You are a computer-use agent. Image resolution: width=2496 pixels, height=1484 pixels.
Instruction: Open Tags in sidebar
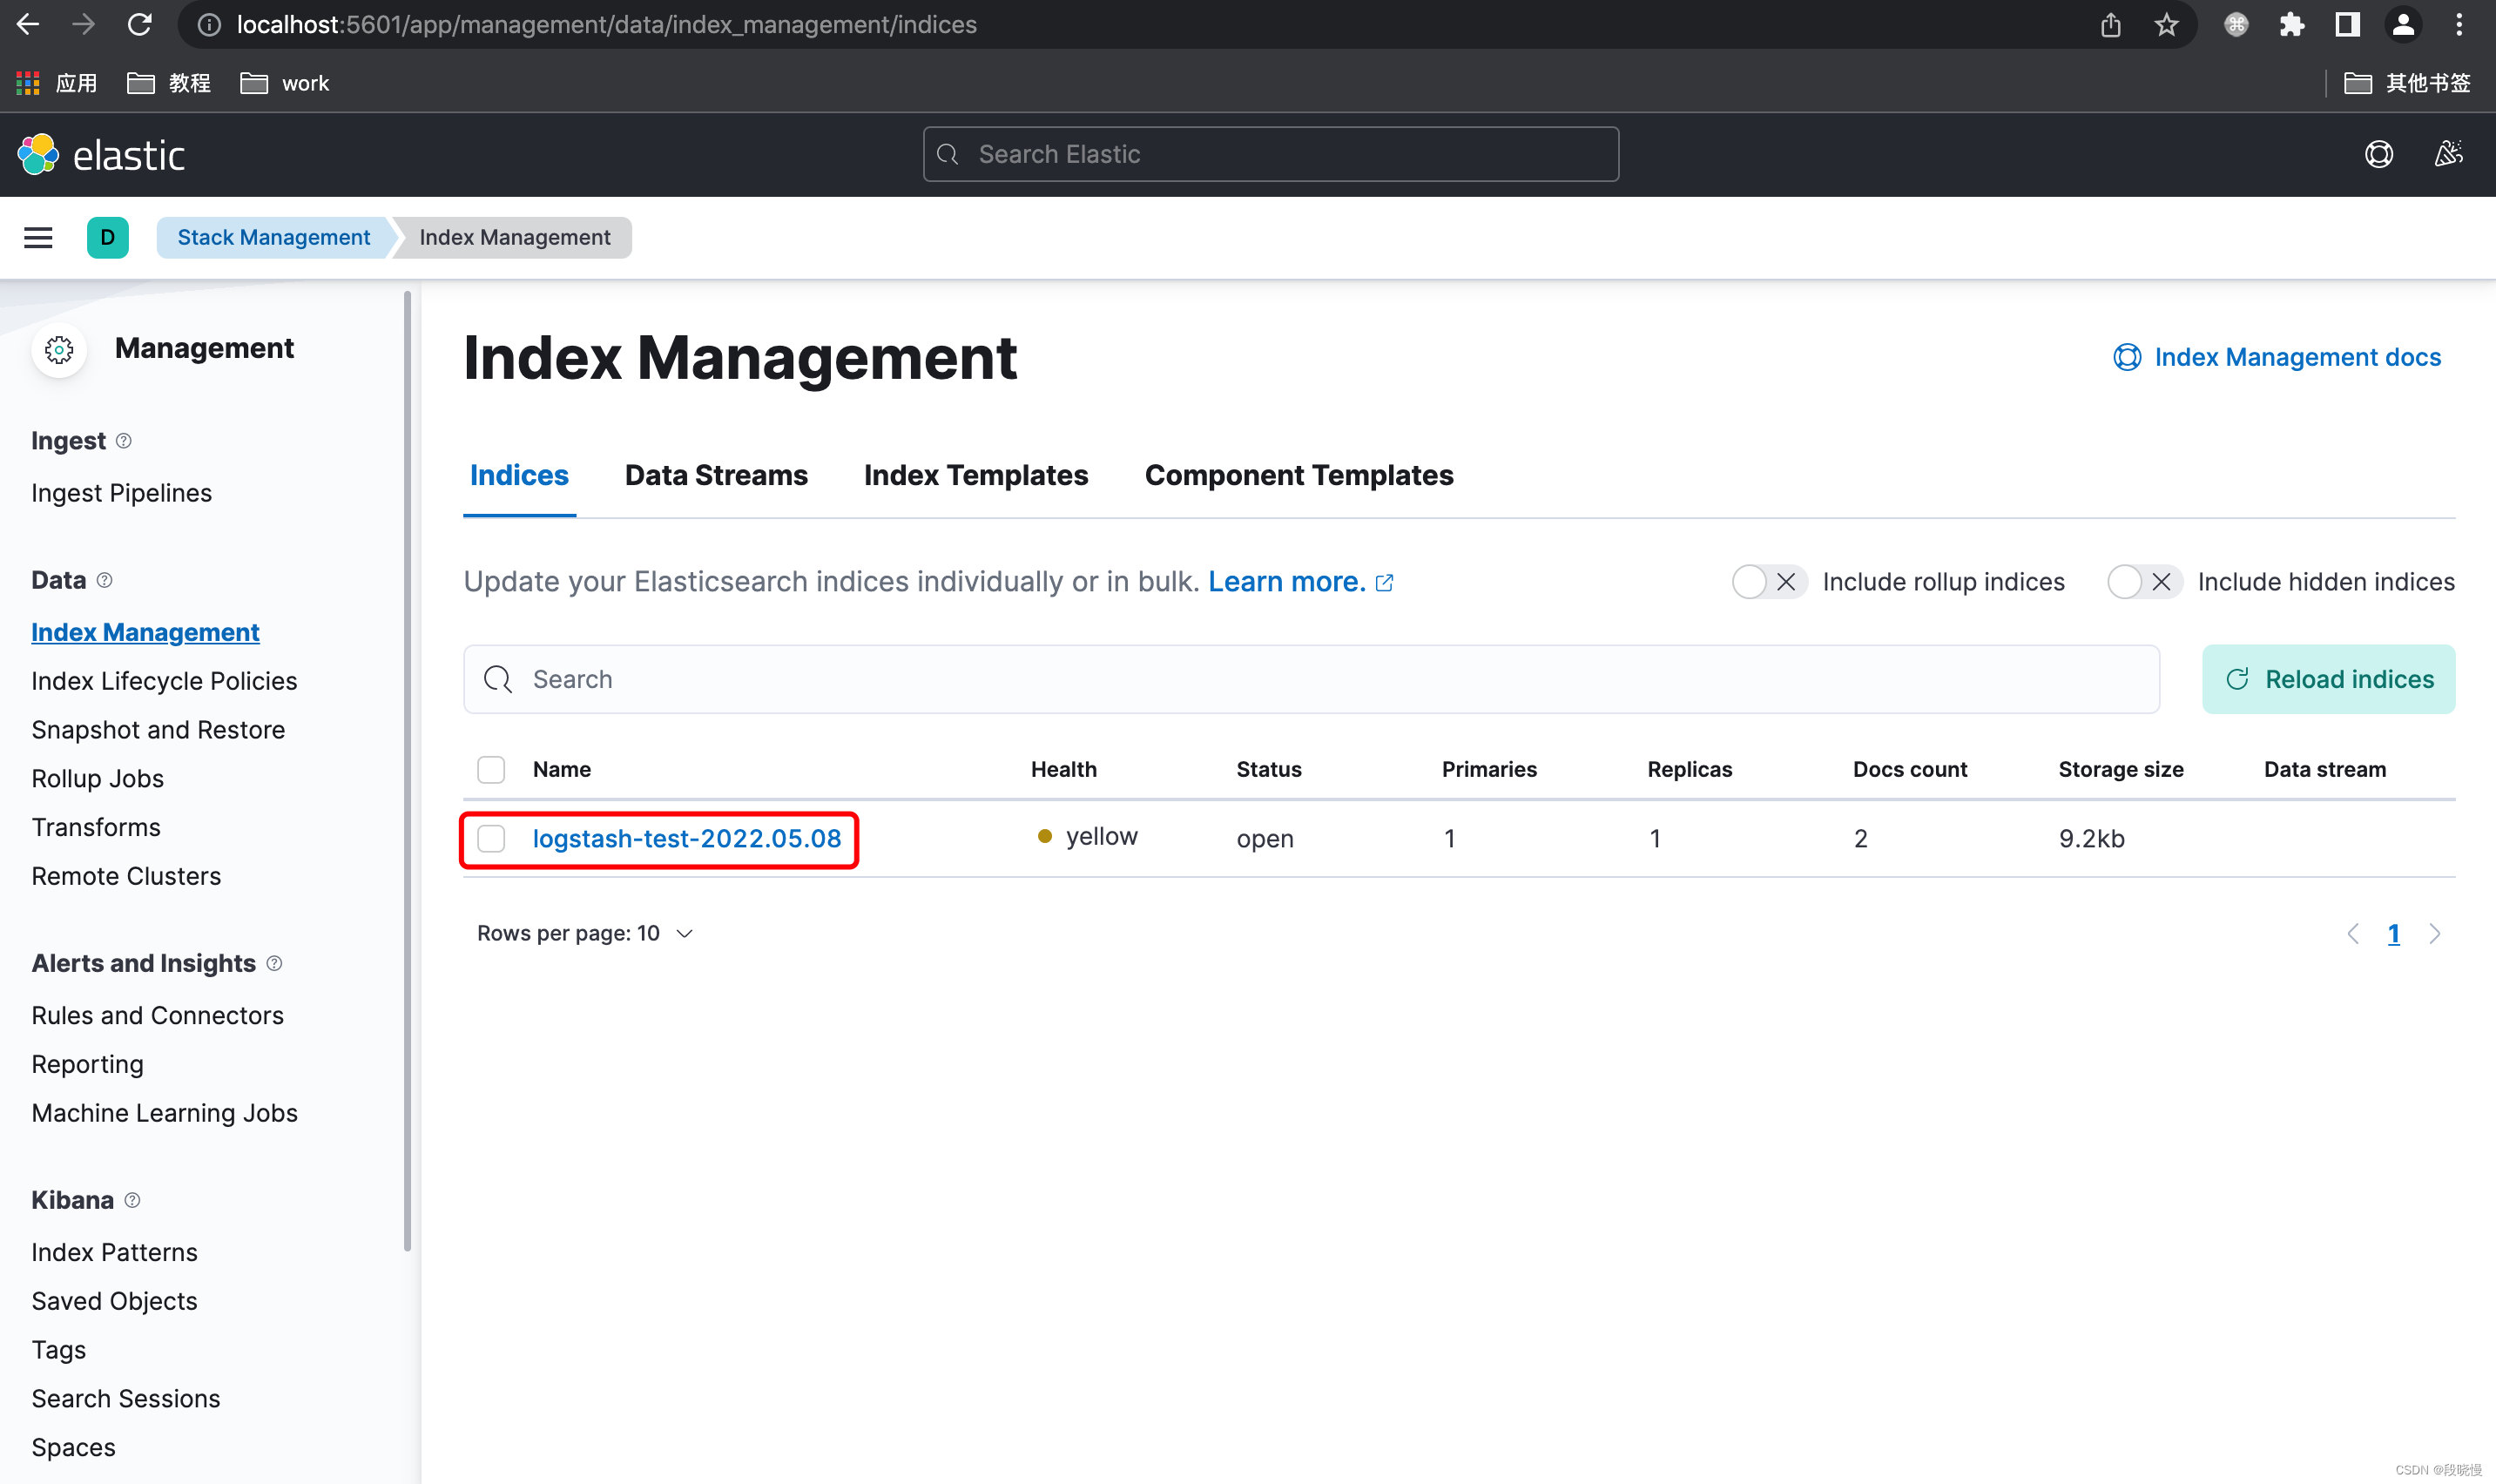[x=58, y=1350]
